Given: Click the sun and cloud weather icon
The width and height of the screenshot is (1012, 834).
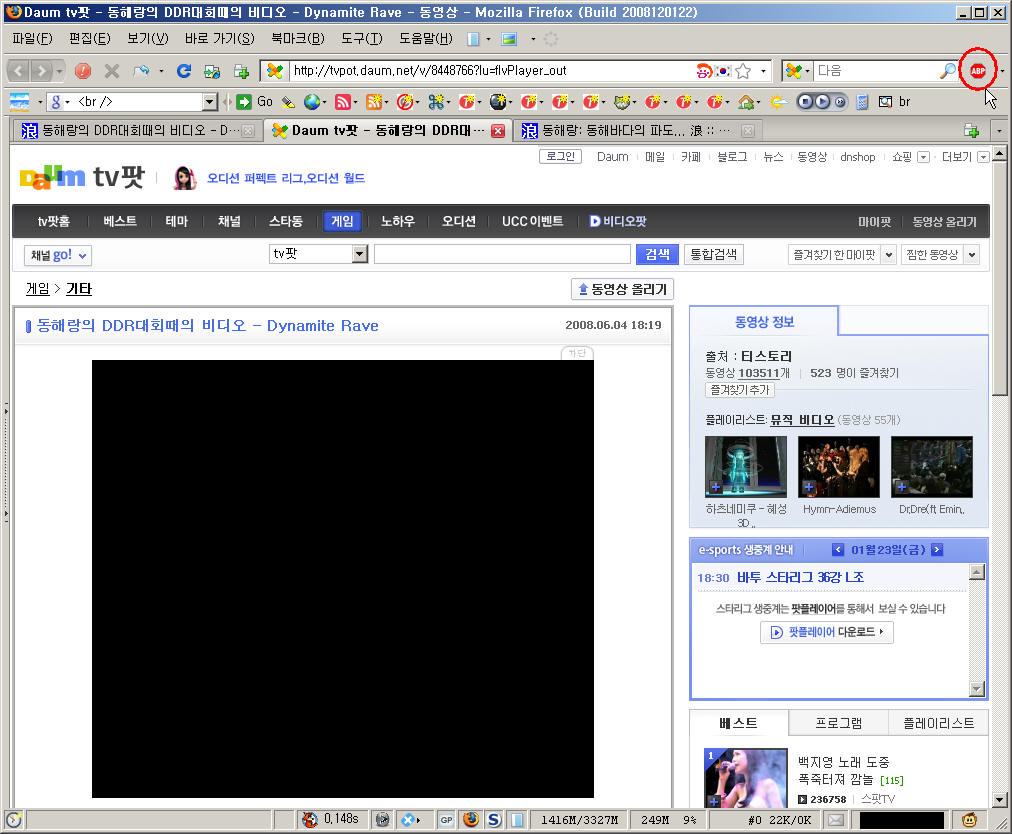Looking at the screenshot, I should (778, 101).
